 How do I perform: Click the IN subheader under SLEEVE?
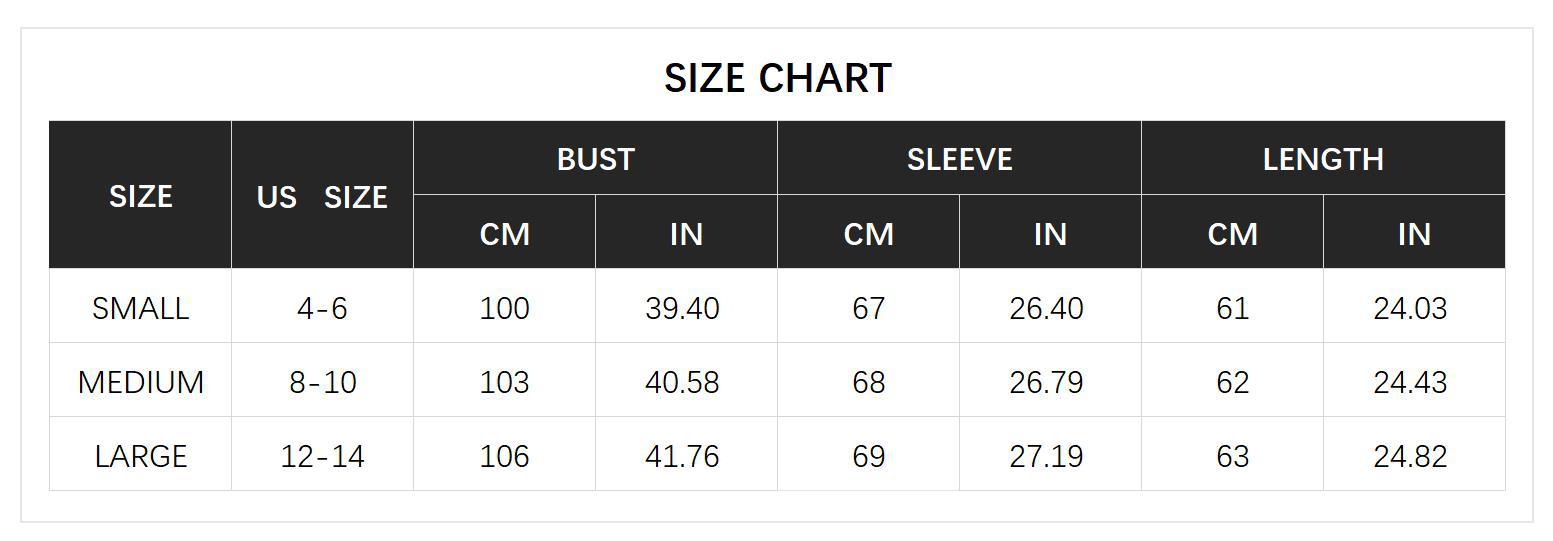click(x=1050, y=233)
